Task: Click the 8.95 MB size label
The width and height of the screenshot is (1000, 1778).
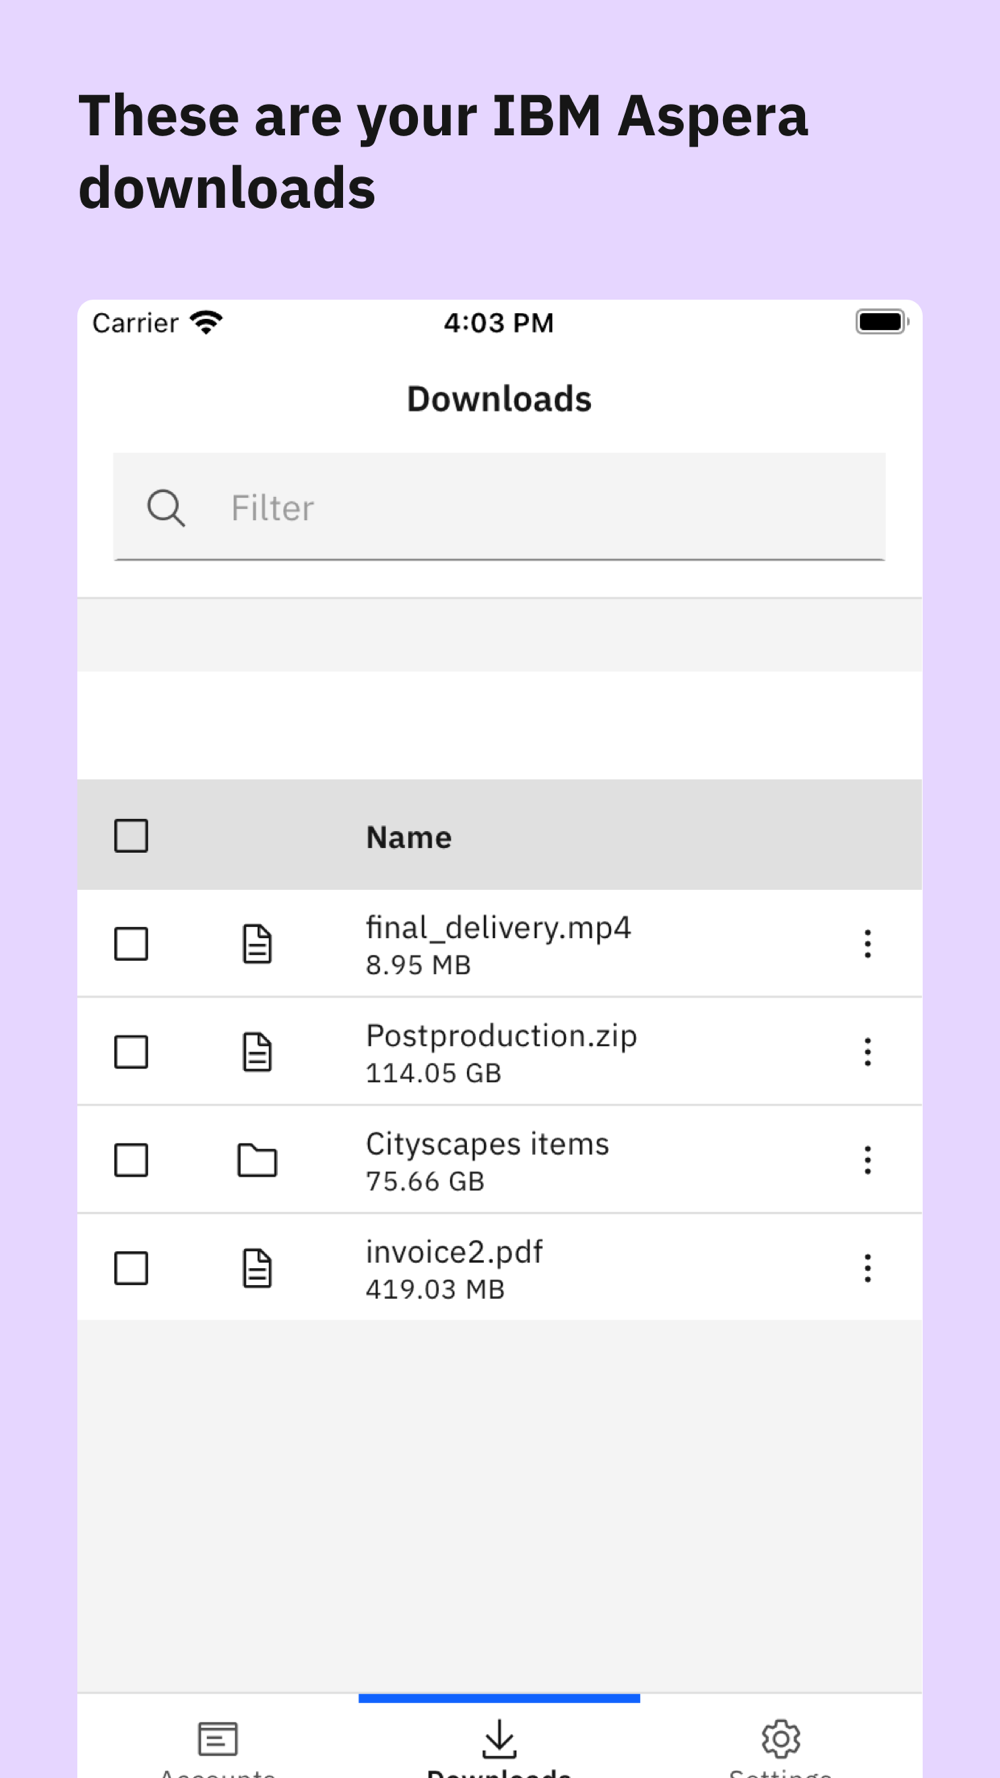Action: click(x=418, y=965)
